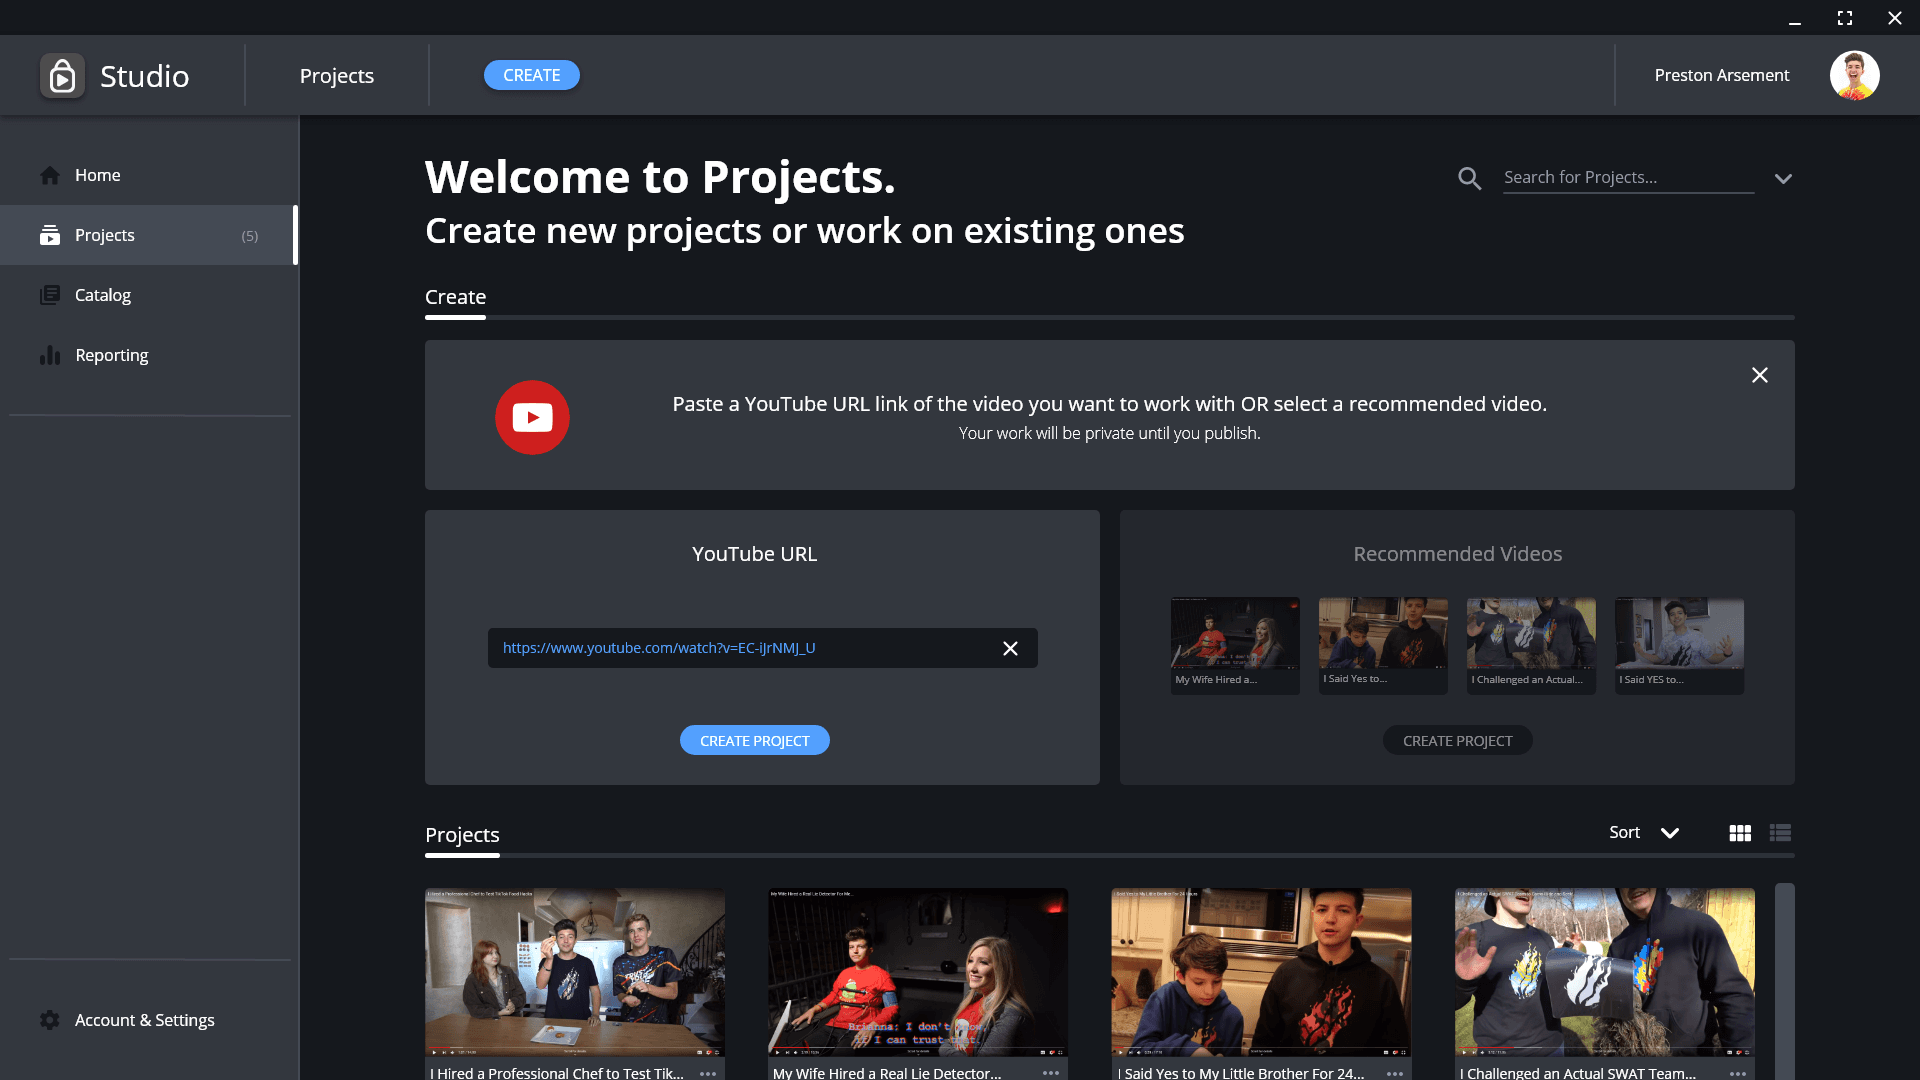Screen dimensions: 1920x1080
Task: Click the YouTube icon in the banner
Action: (531, 416)
